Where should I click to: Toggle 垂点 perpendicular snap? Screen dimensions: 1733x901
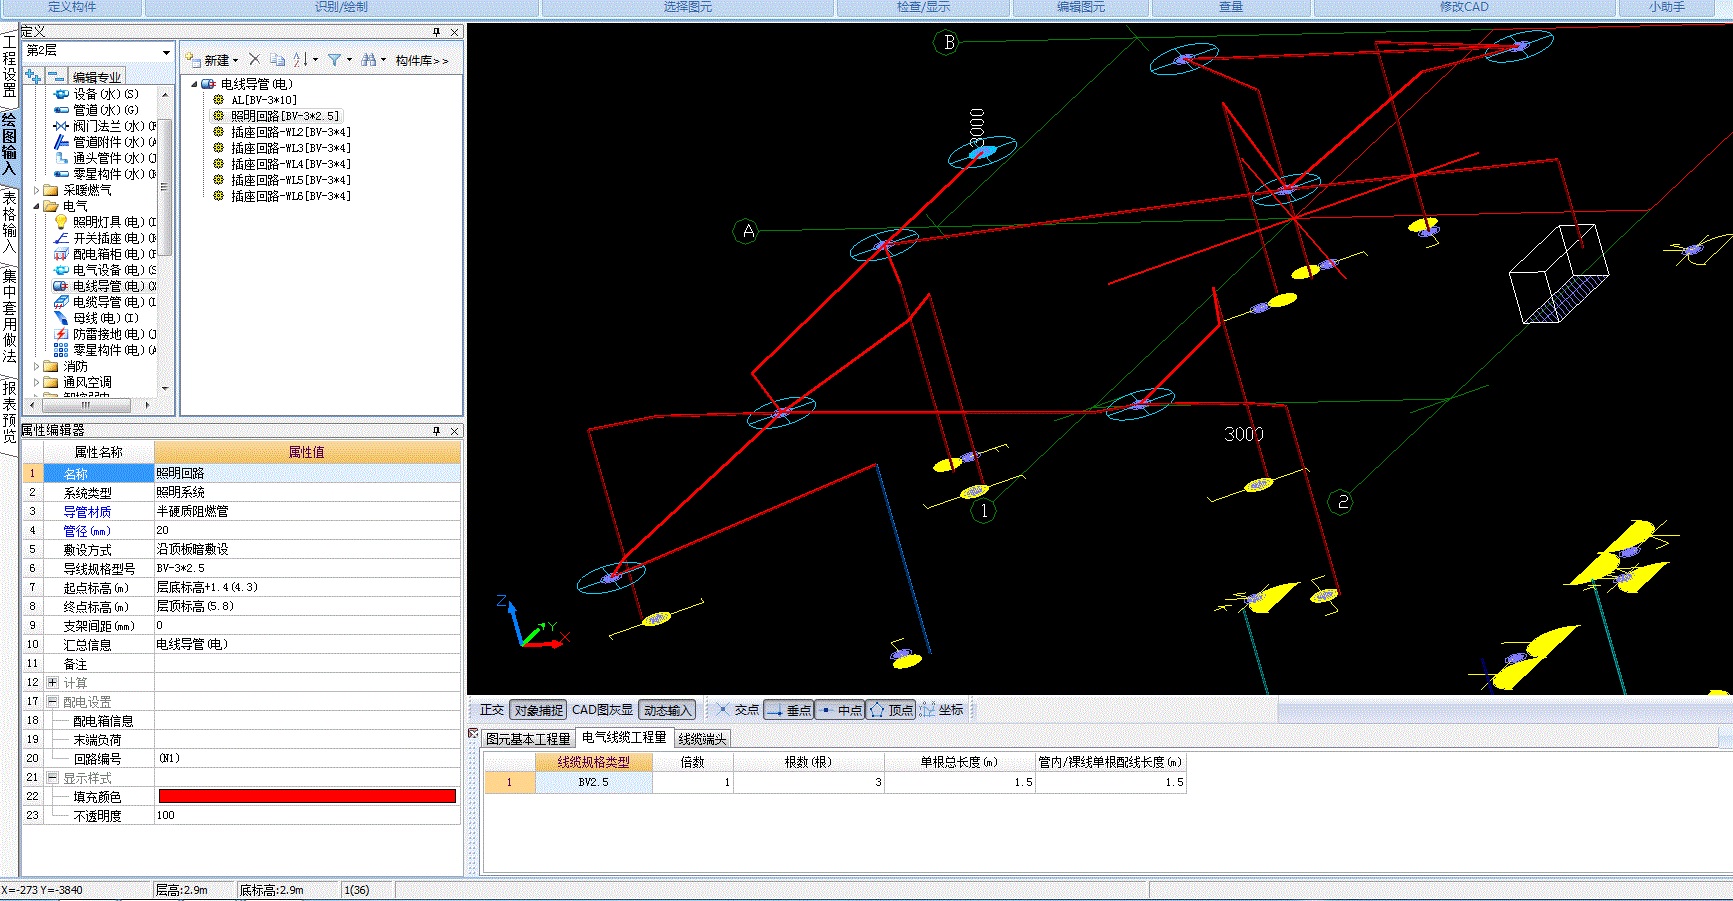[788, 710]
